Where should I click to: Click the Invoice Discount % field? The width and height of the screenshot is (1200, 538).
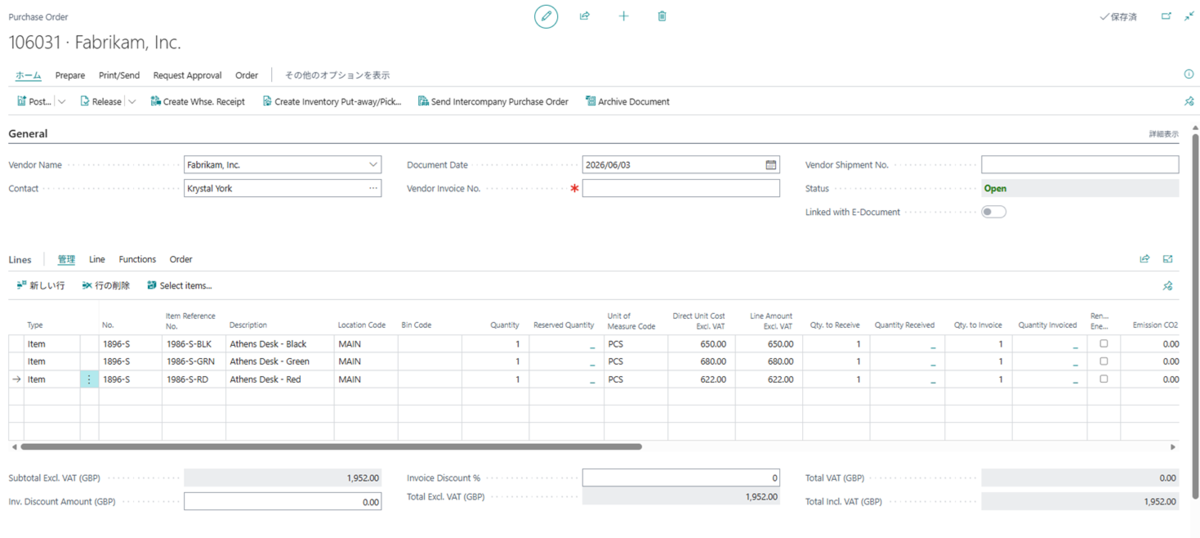(681, 478)
